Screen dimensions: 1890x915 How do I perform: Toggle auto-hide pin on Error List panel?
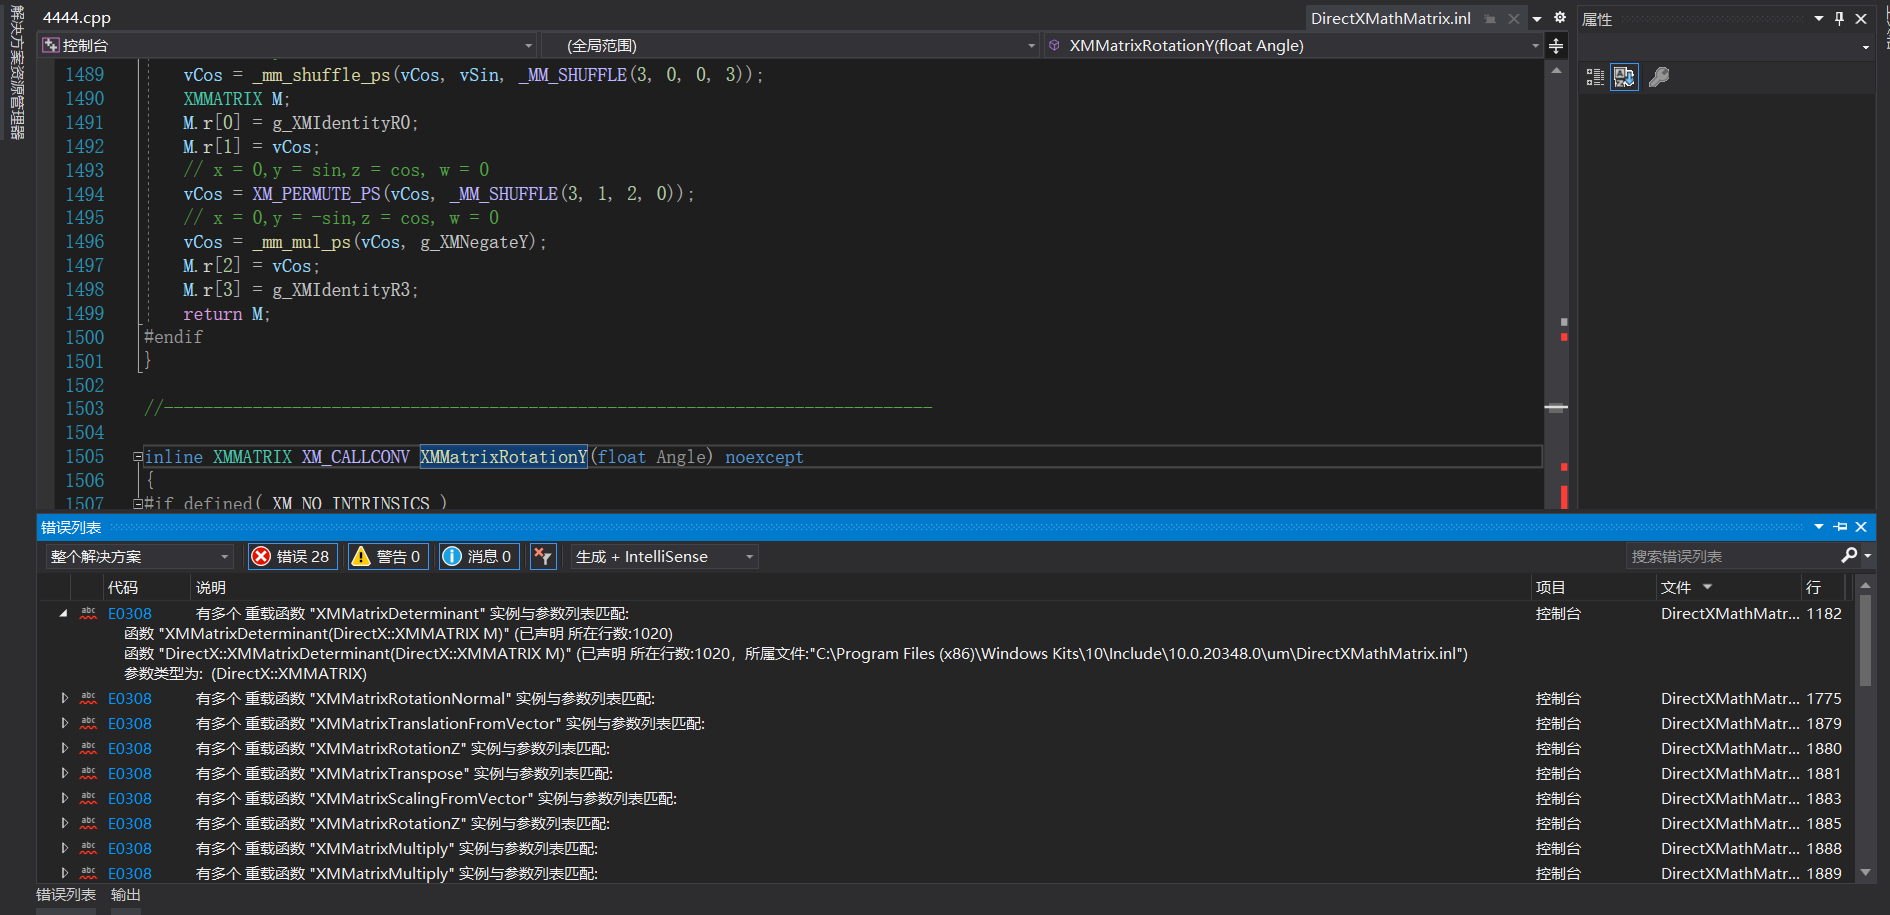point(1840,527)
